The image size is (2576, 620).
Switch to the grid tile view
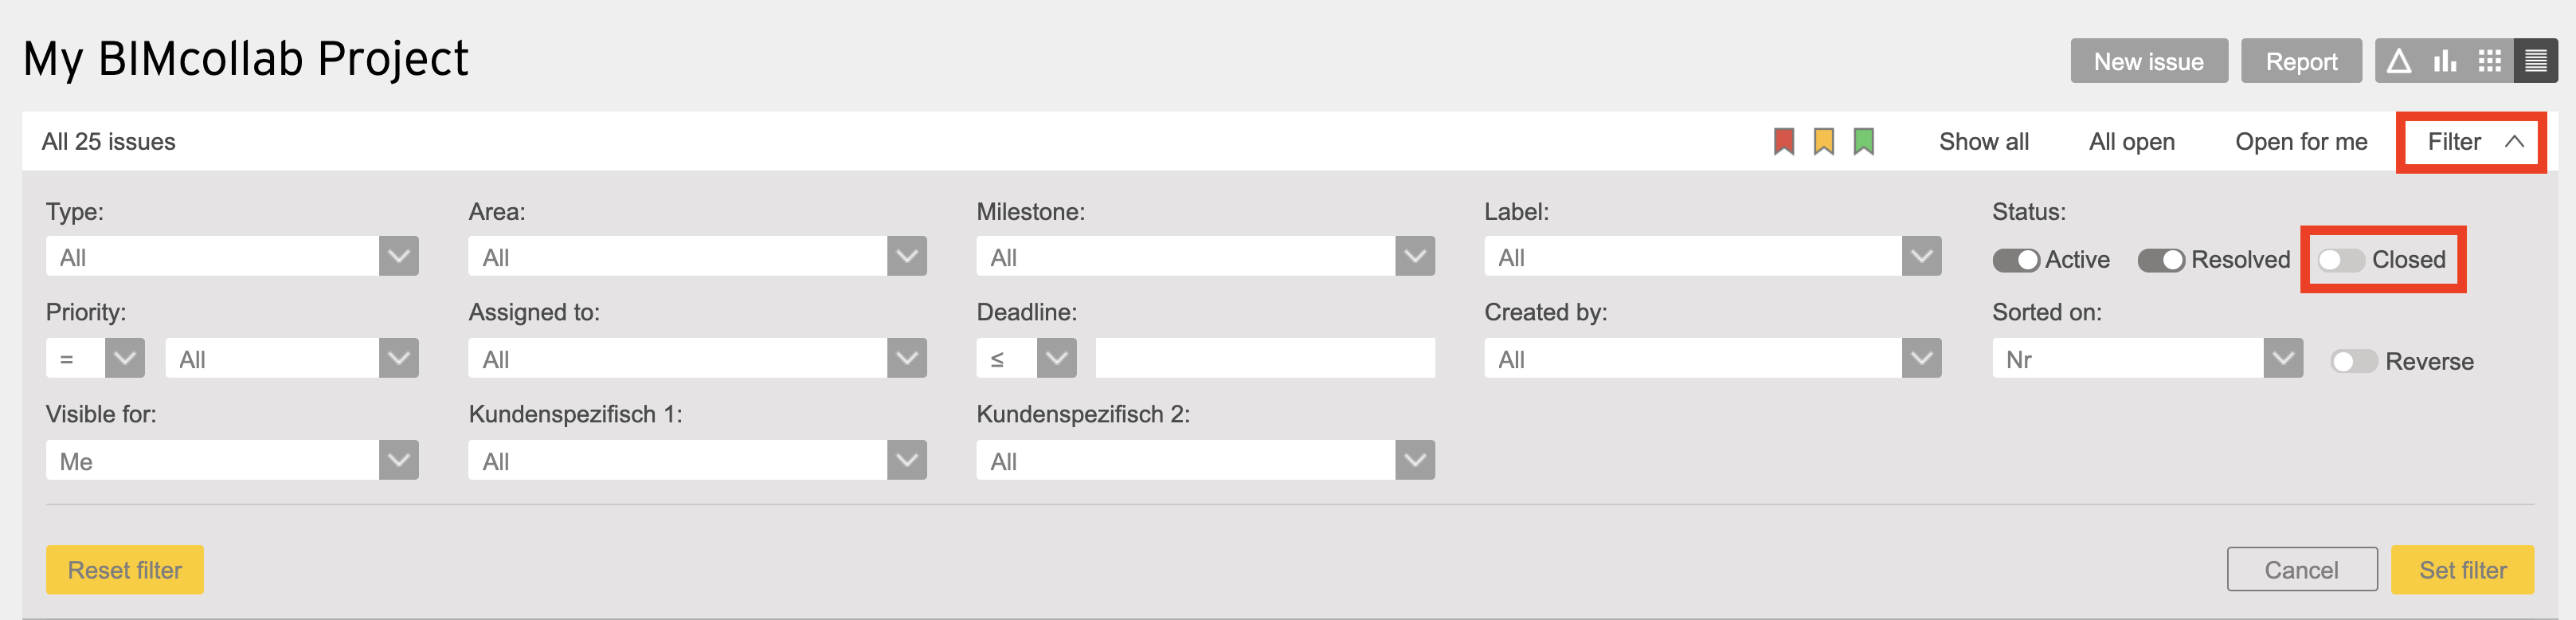point(2490,61)
